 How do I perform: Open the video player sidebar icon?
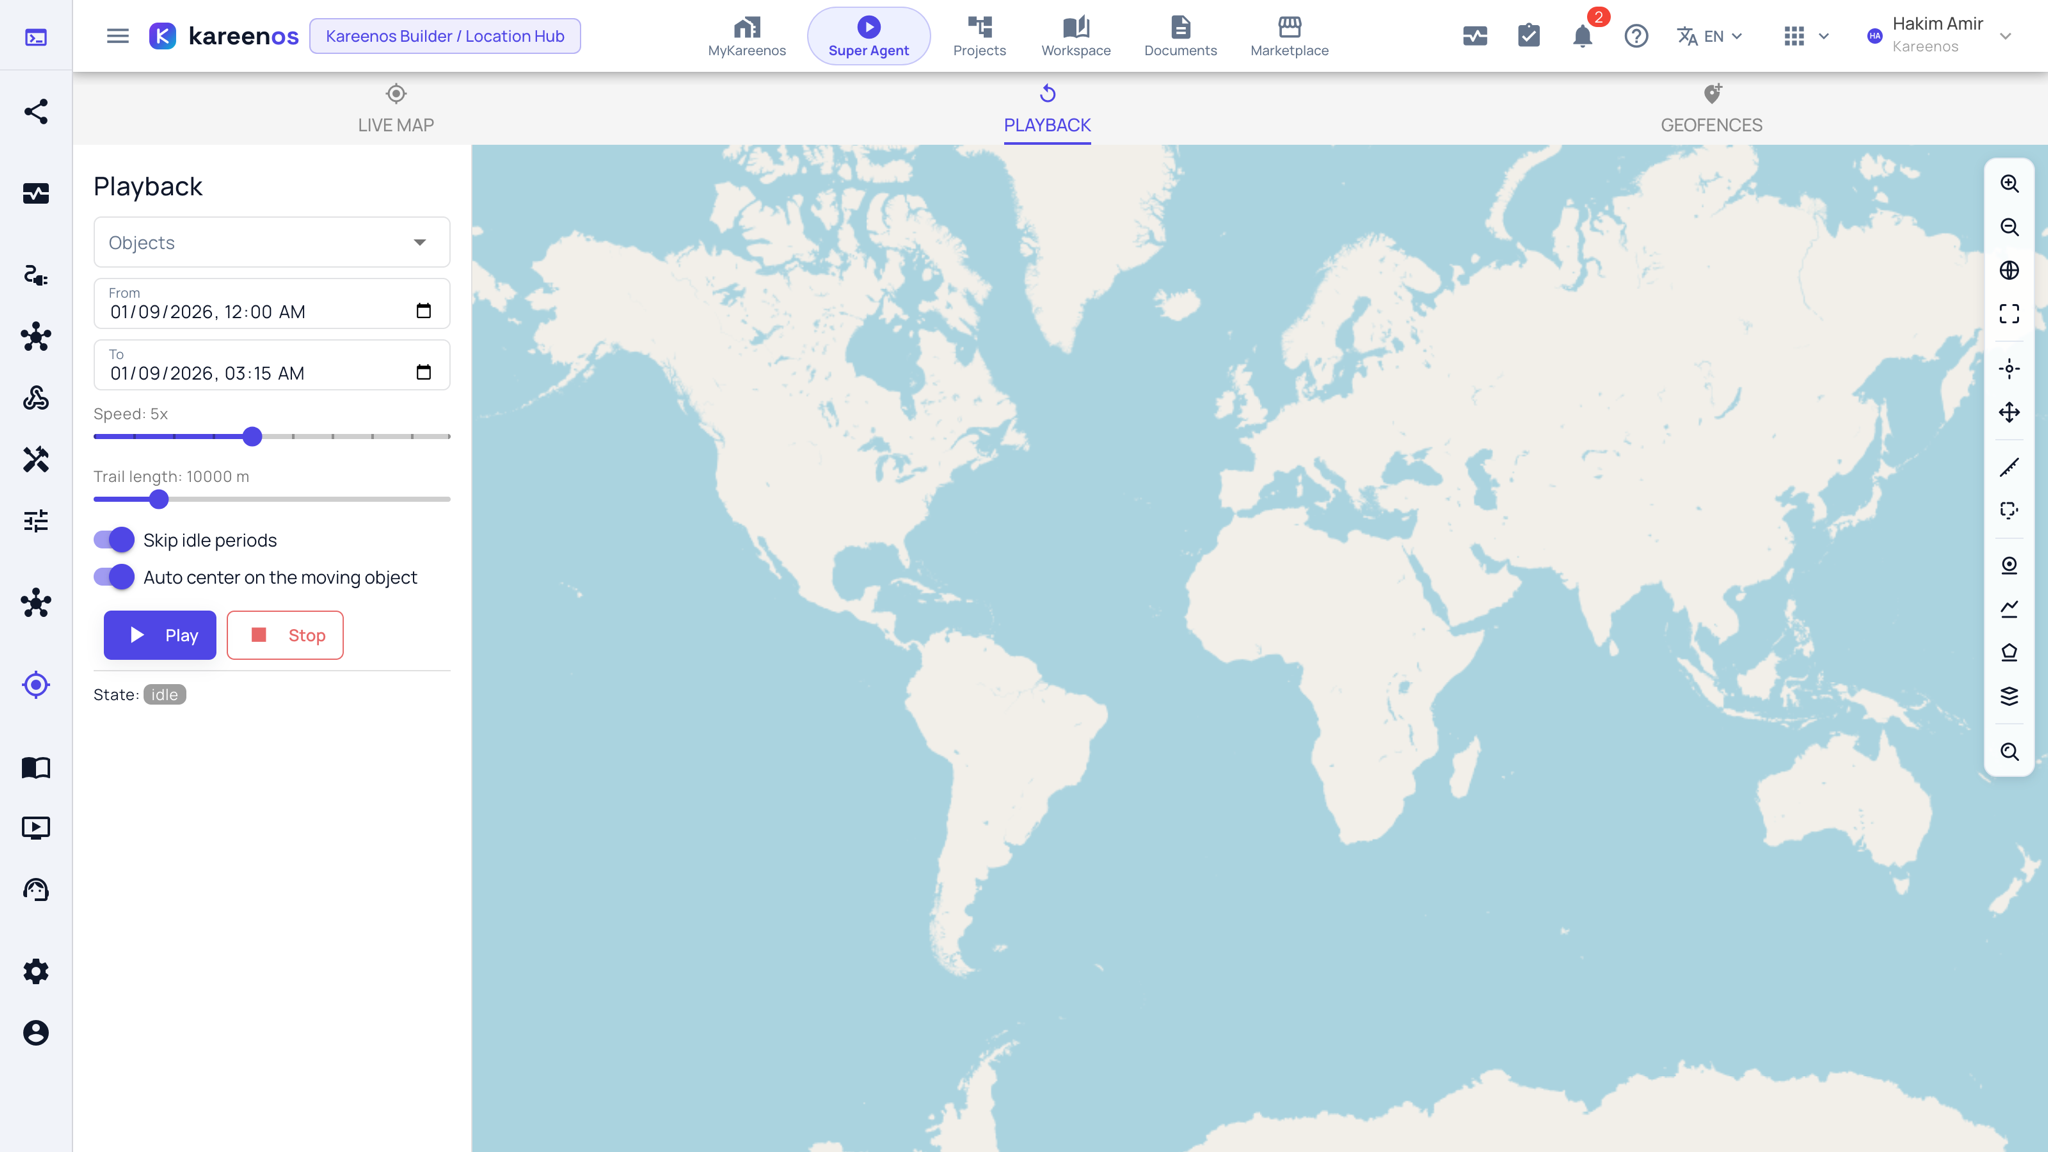[36, 828]
